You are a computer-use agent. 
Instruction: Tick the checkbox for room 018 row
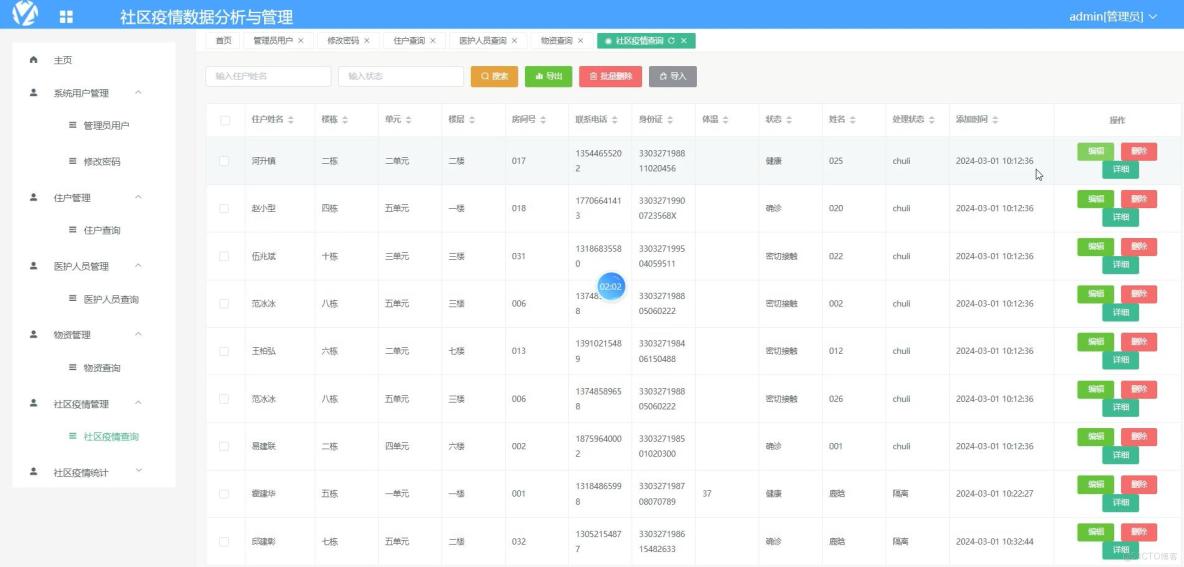pyautogui.click(x=224, y=208)
